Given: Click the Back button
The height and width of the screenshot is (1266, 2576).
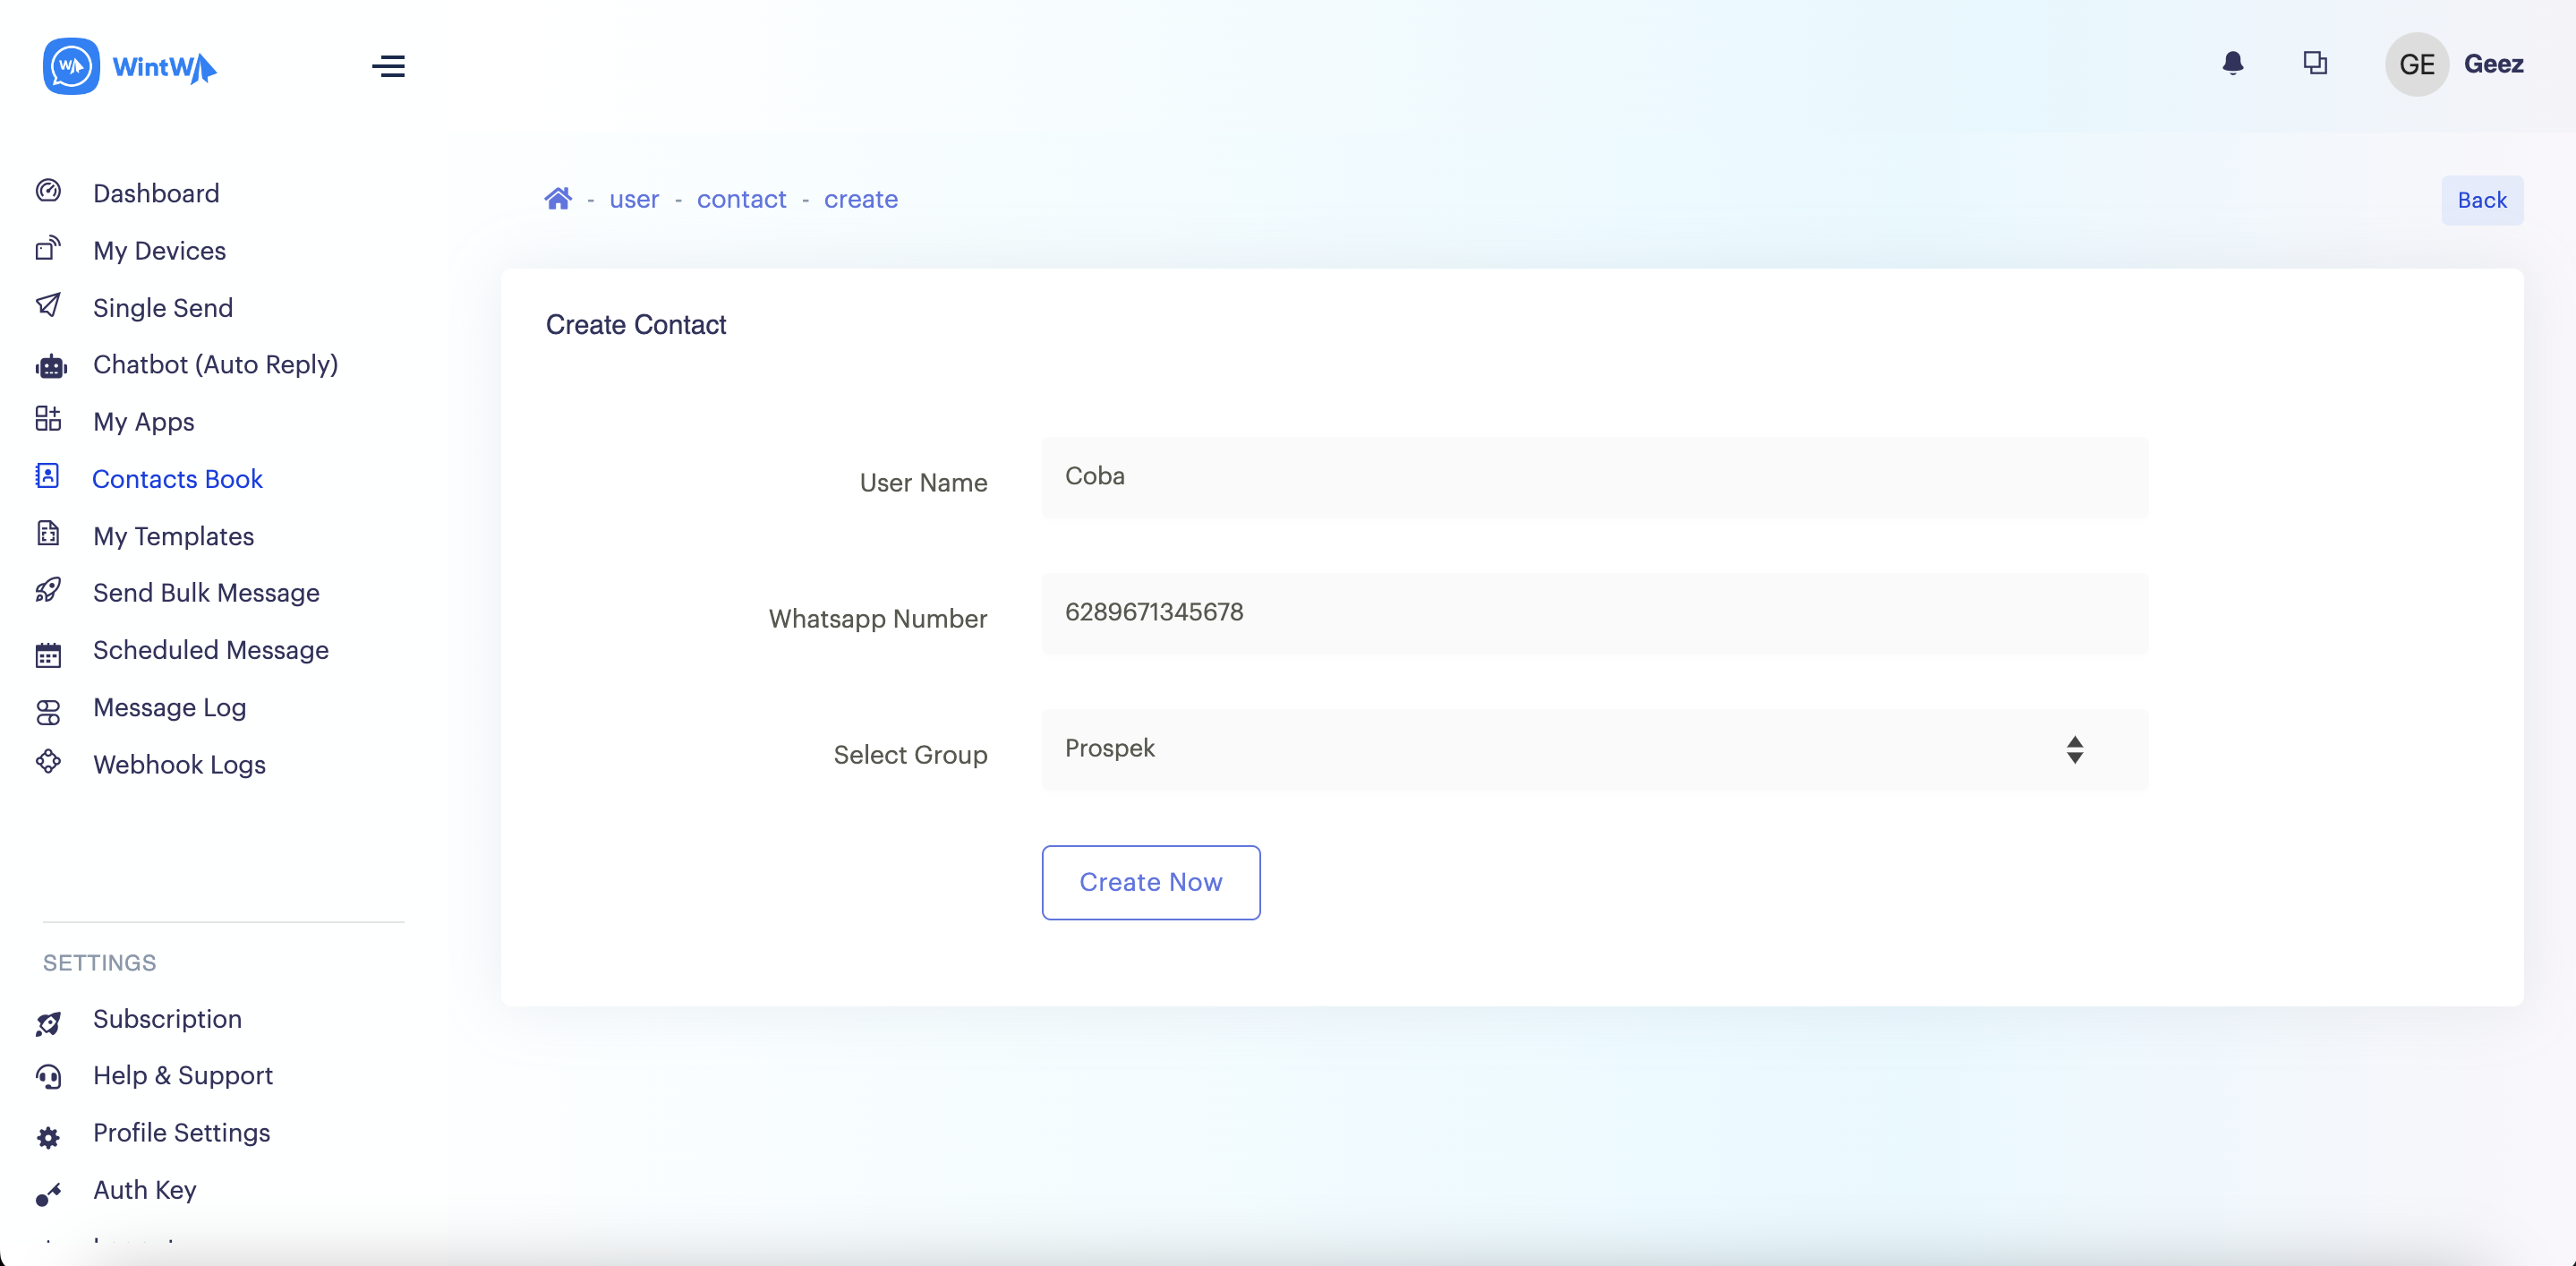Looking at the screenshot, I should pos(2481,200).
